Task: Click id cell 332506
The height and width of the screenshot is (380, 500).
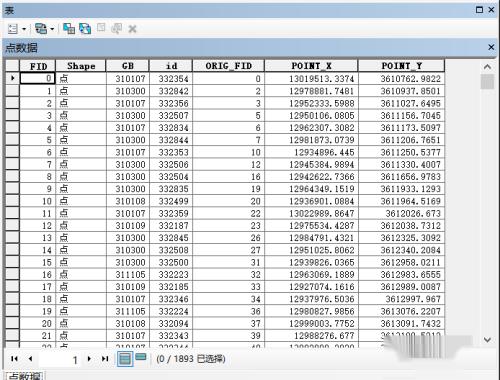Action: pos(171,165)
